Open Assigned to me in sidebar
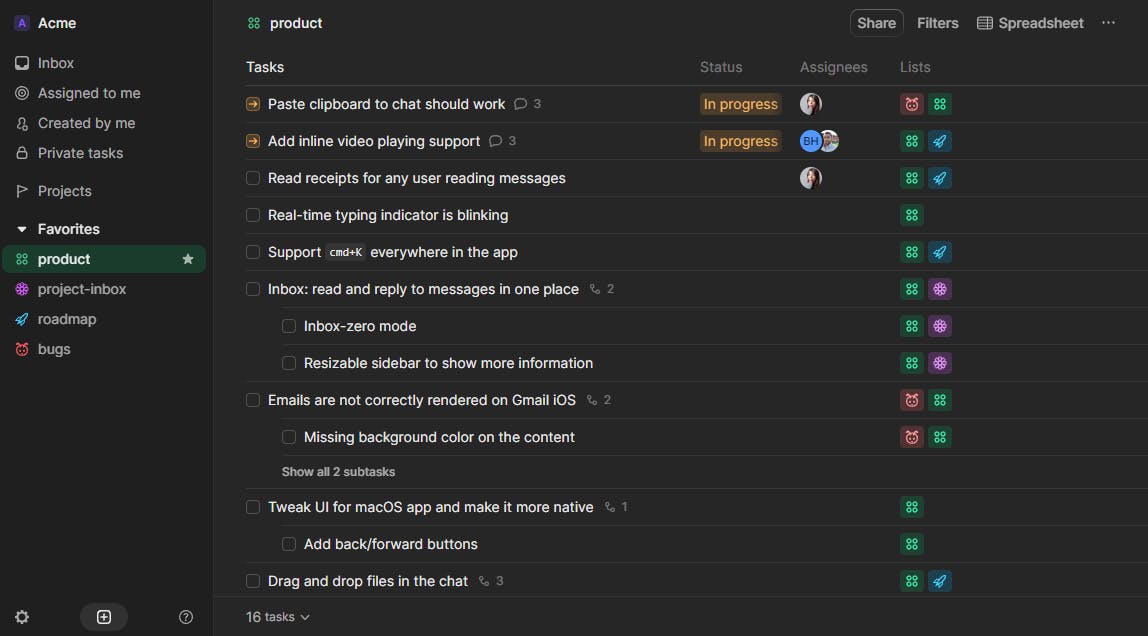The height and width of the screenshot is (636, 1148). click(88, 93)
